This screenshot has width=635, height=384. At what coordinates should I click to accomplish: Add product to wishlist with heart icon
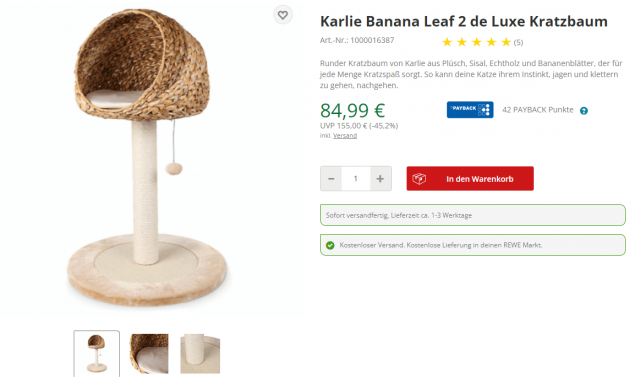point(283,15)
